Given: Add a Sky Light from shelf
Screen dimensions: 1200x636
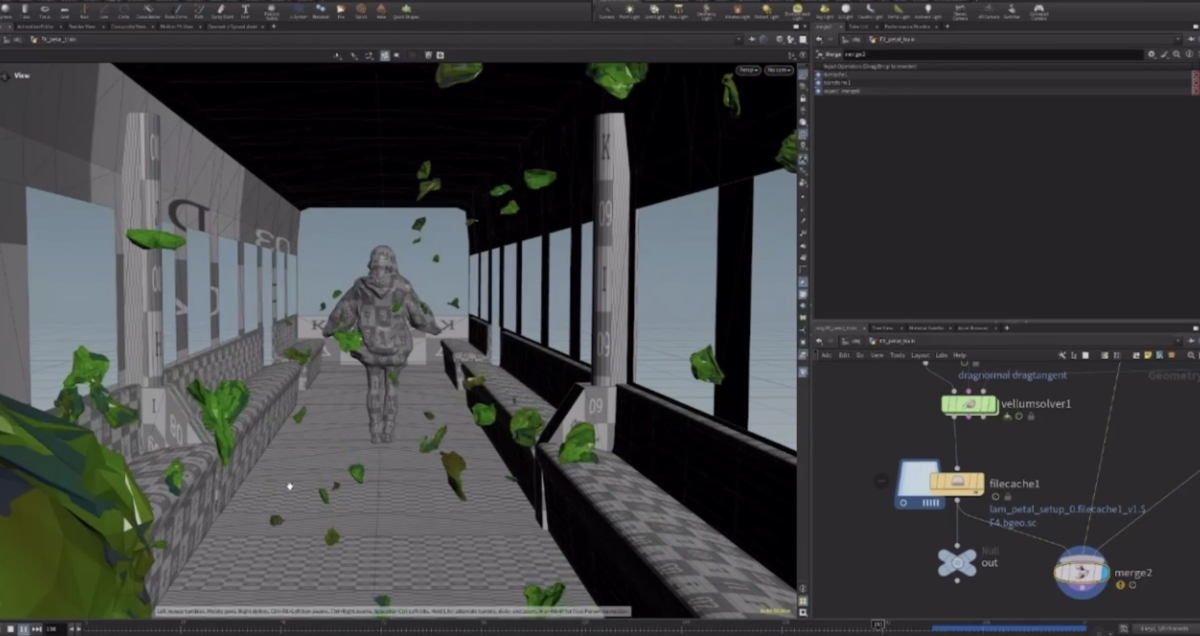Looking at the screenshot, I should [825, 11].
